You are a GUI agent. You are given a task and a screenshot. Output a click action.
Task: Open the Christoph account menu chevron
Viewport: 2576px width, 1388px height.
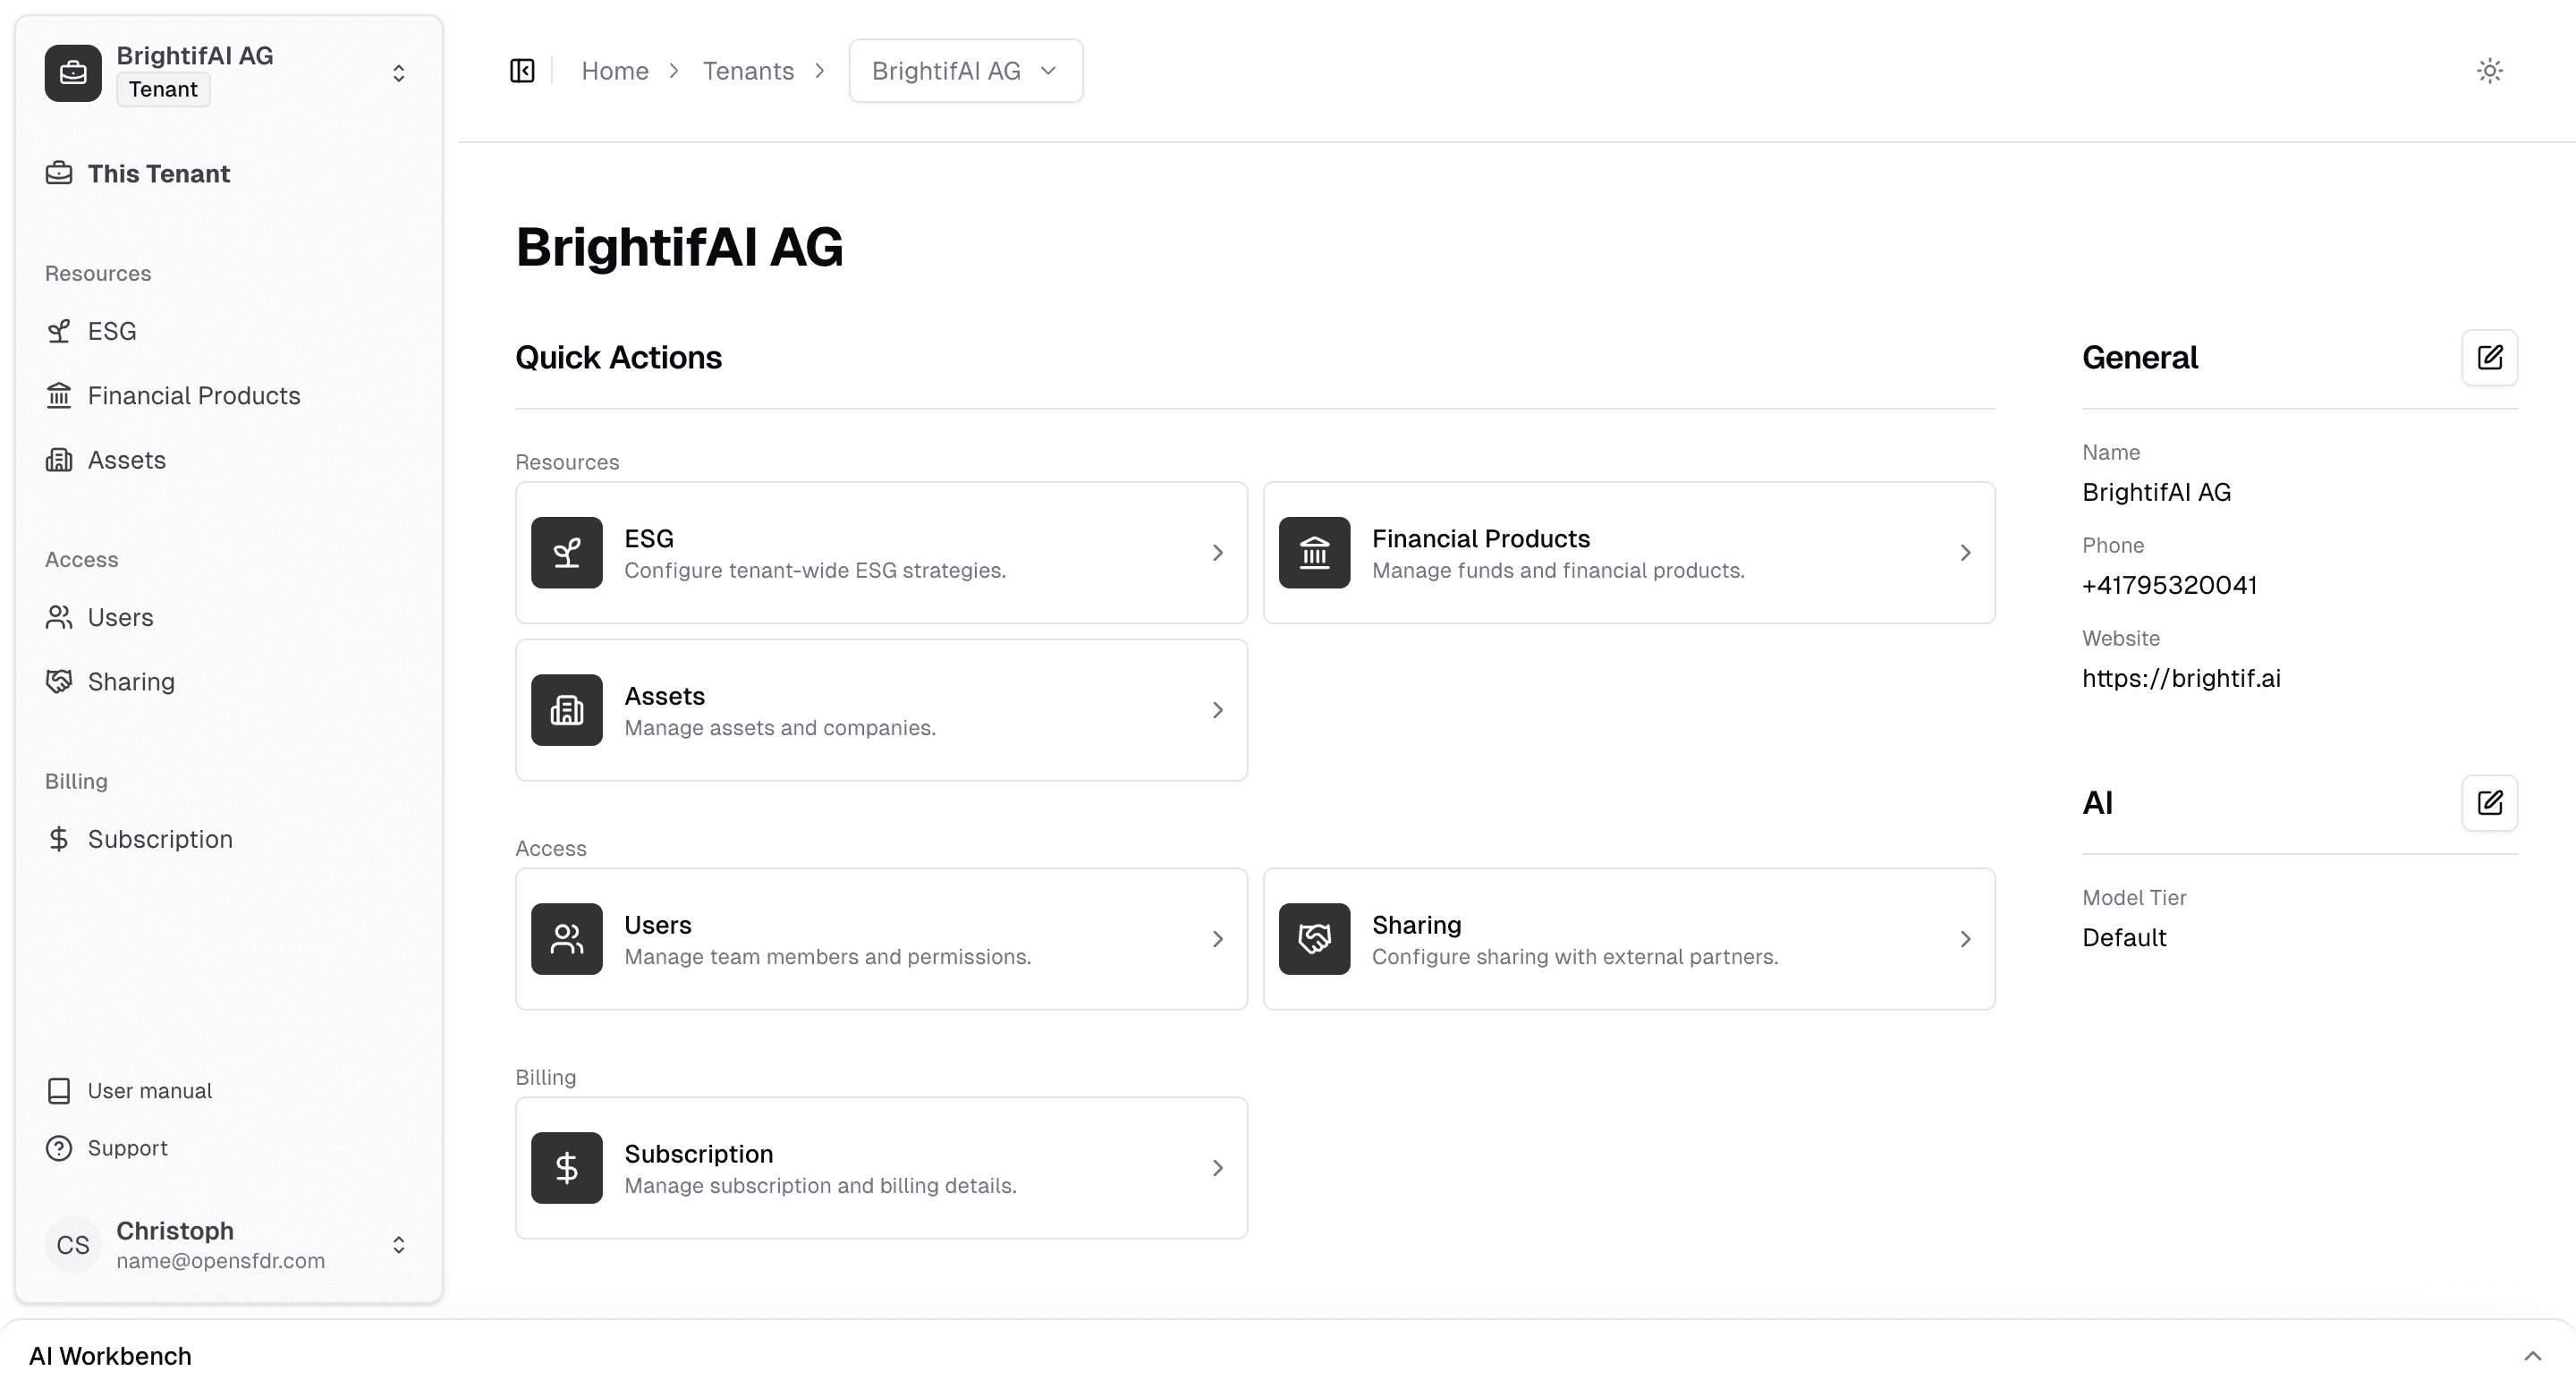398,1245
